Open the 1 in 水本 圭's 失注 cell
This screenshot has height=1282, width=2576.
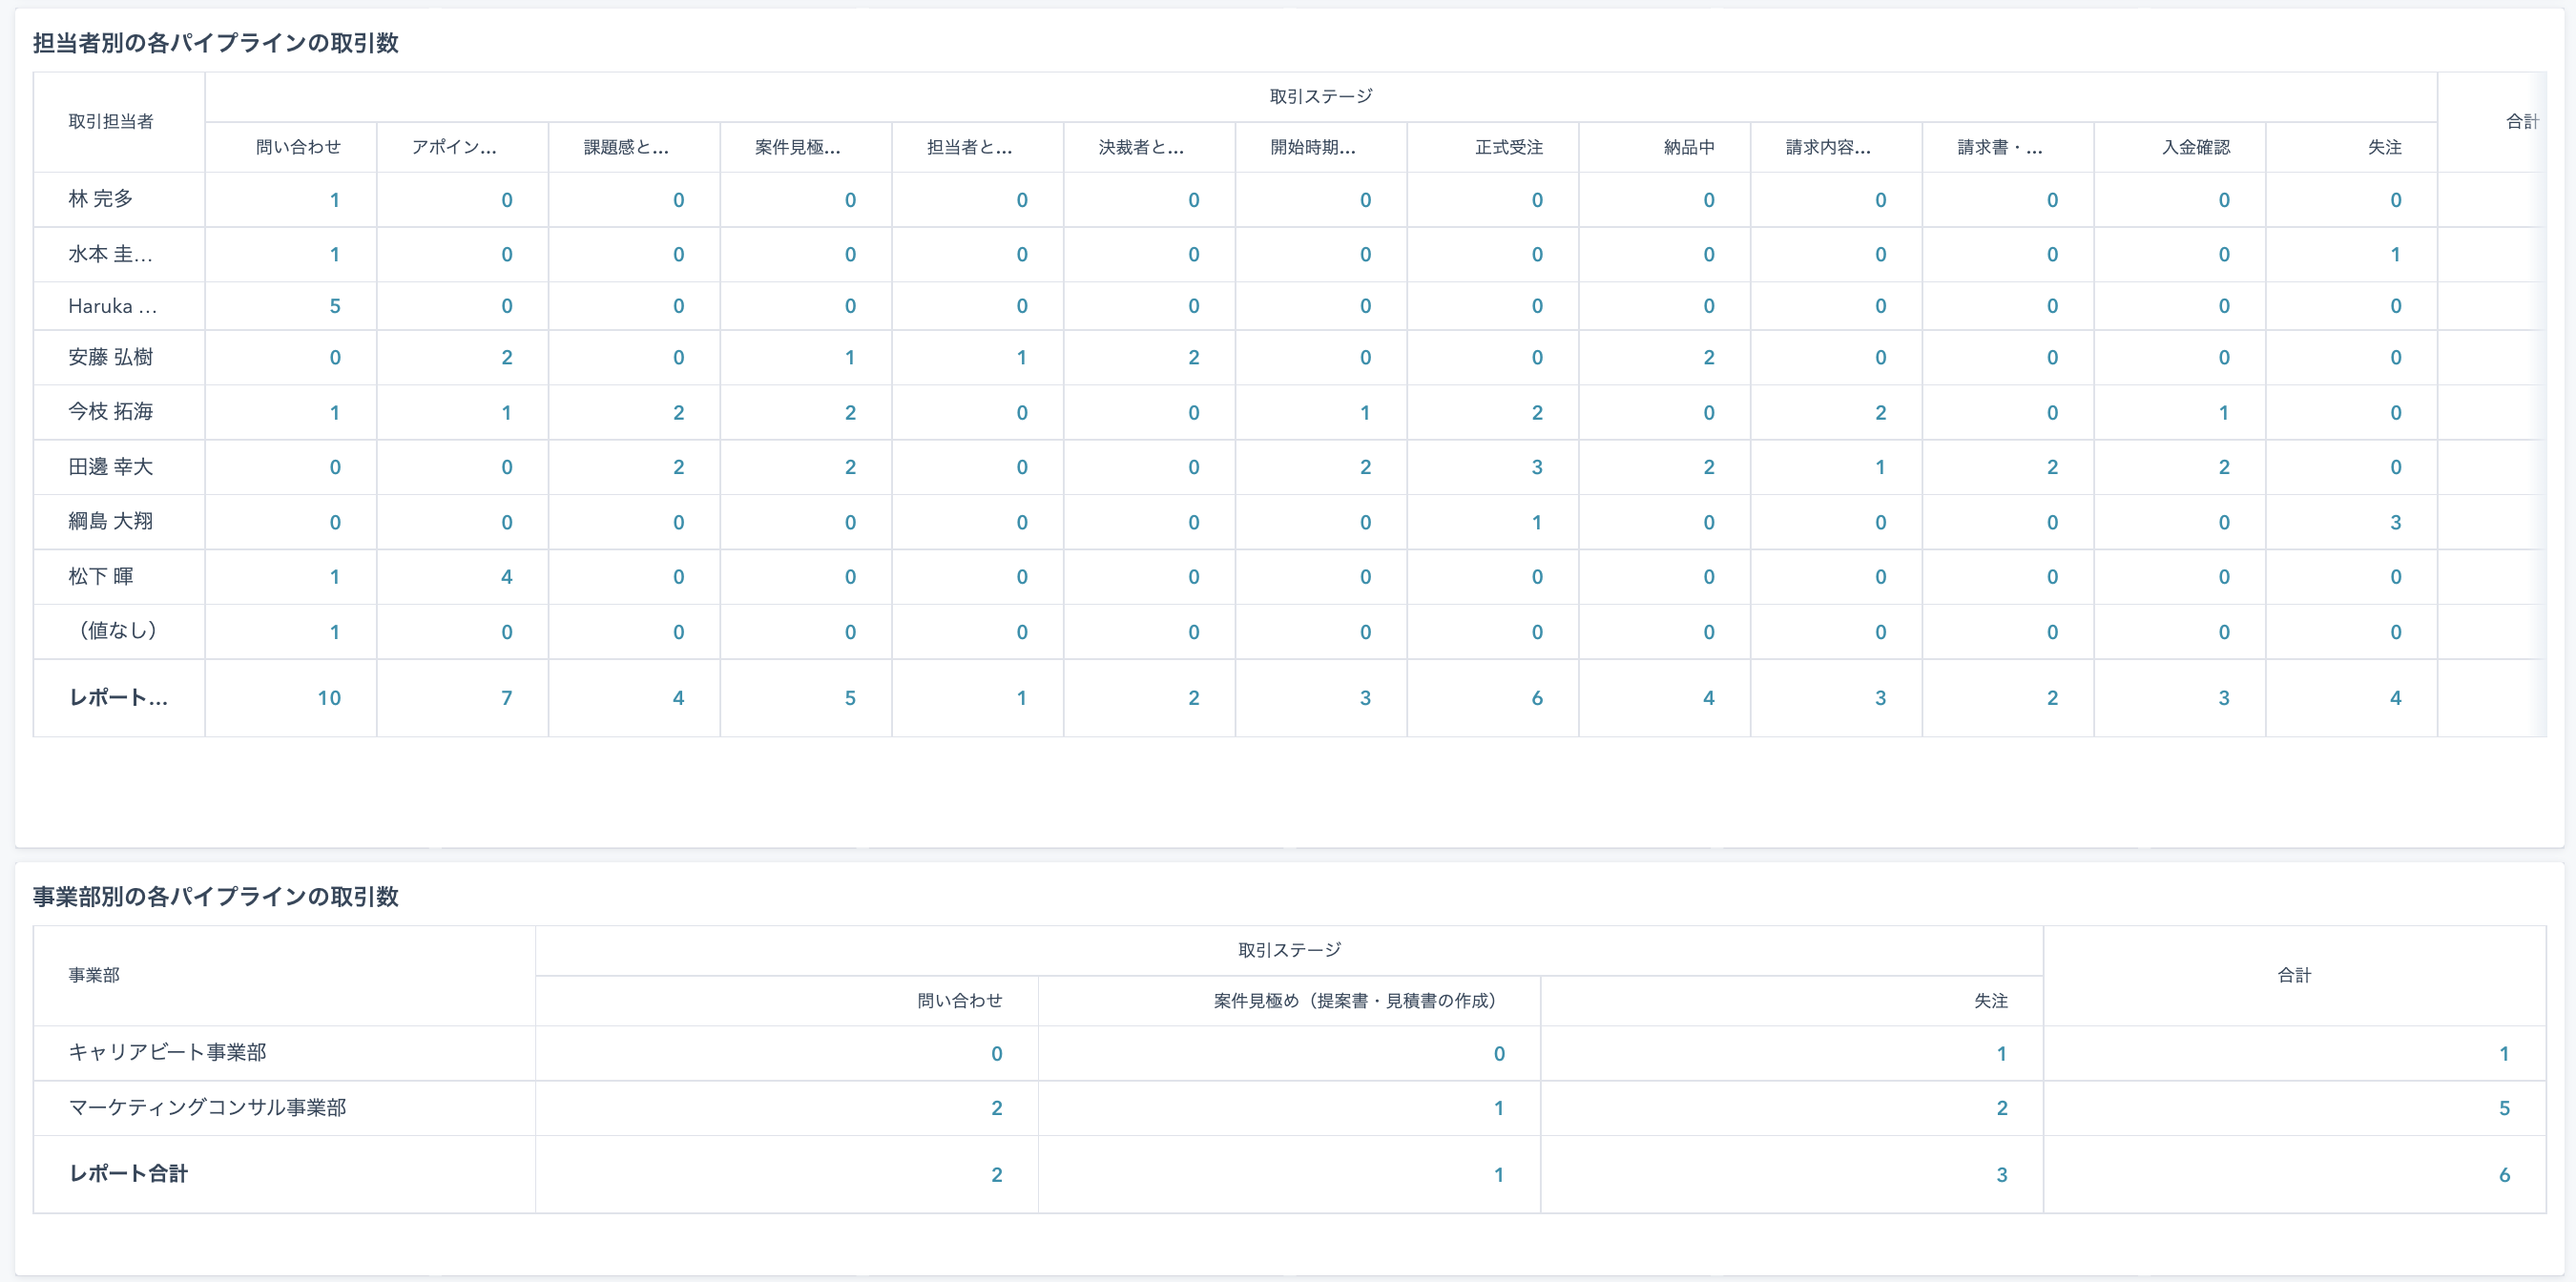coord(2396,254)
